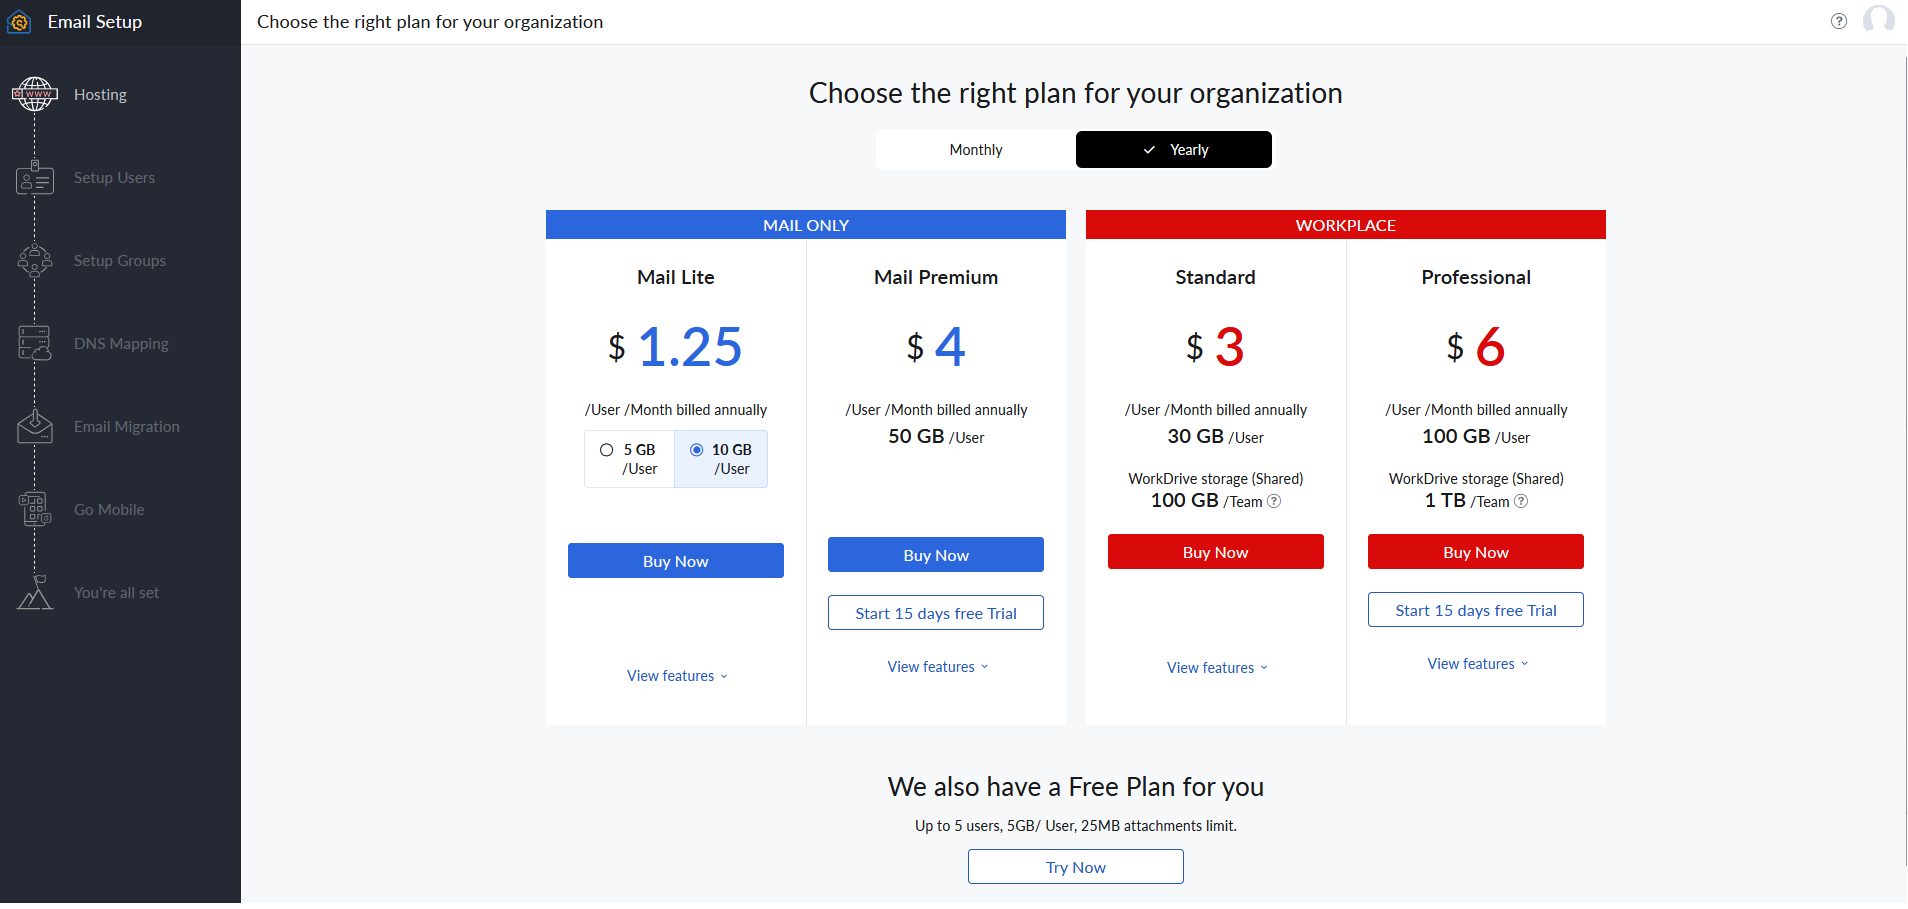1908x909 pixels.
Task: Click the Setup Users badge icon
Action: pyautogui.click(x=35, y=178)
